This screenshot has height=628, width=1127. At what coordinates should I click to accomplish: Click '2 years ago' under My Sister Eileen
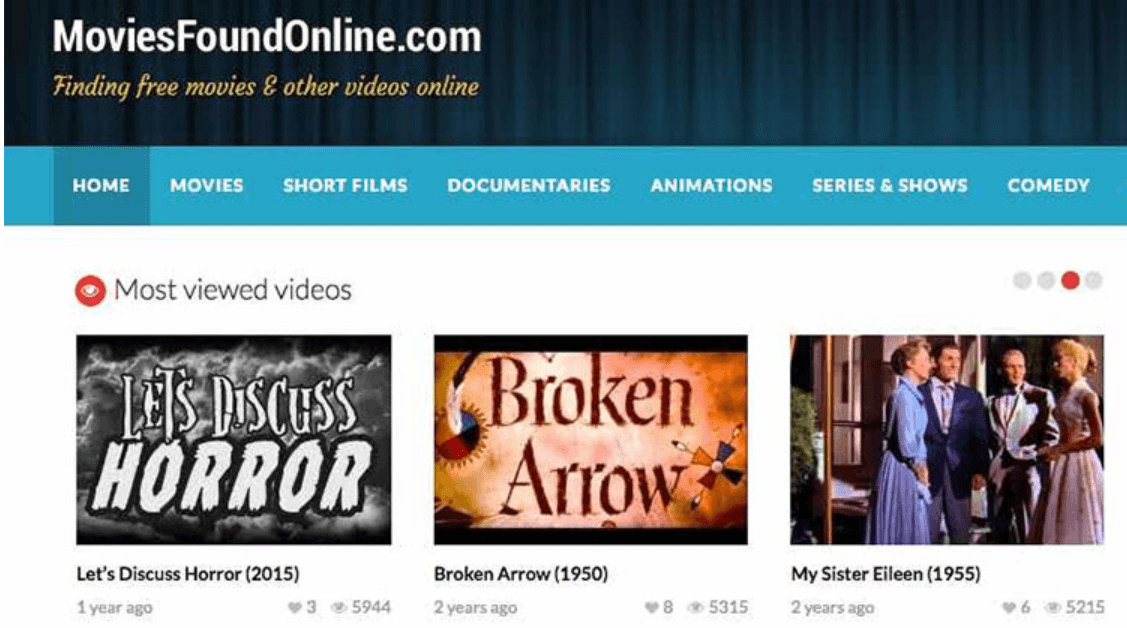pos(833,608)
